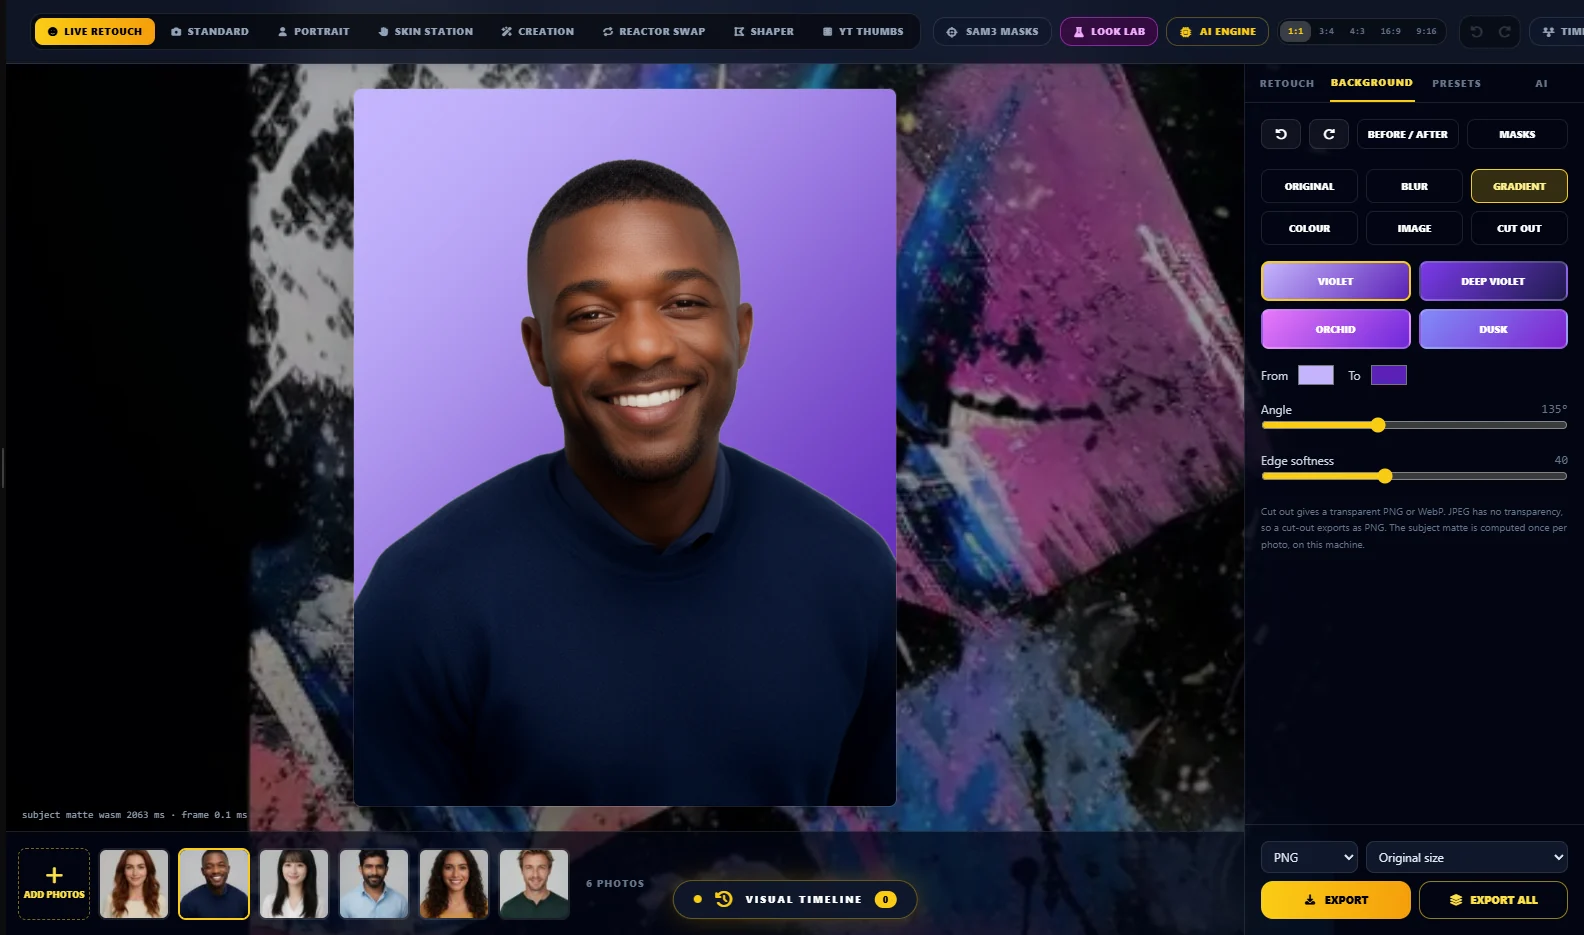Select the 4:3 aspect ratio

tap(1358, 32)
